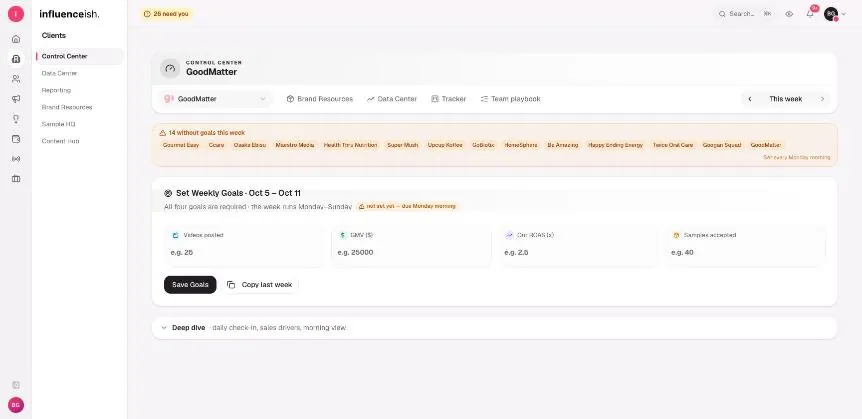
Task: Focus the Videos posted input field
Action: 244,252
